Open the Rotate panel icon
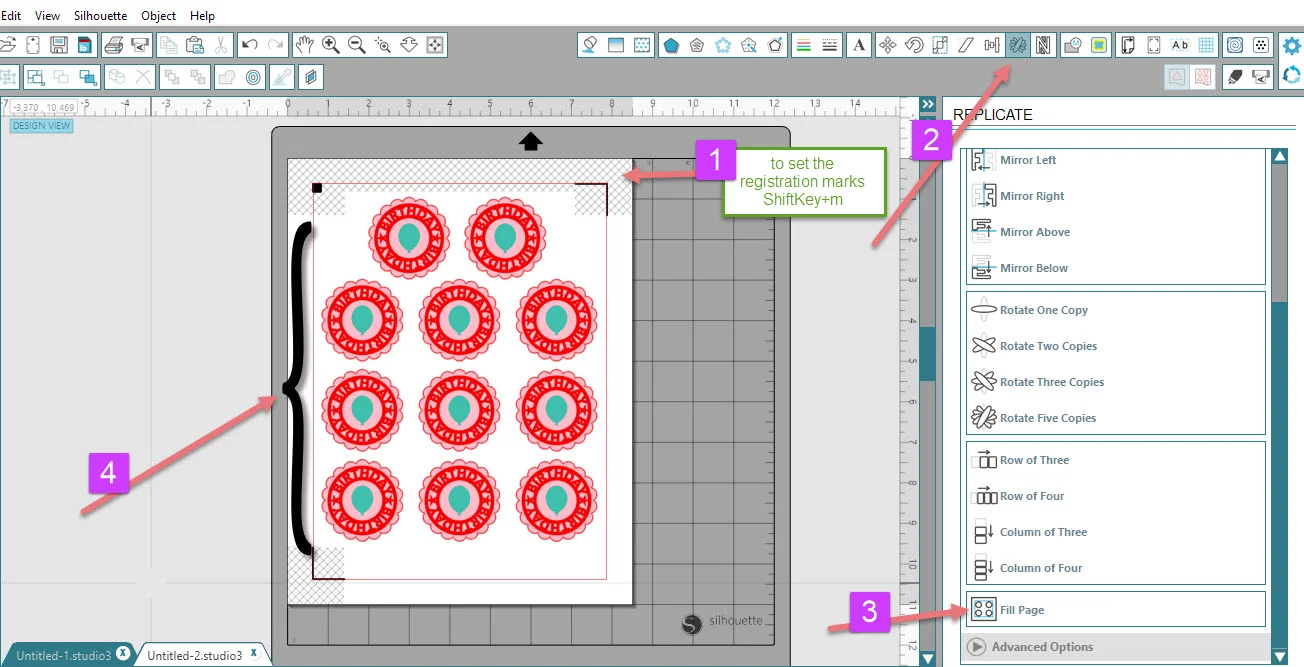The height and width of the screenshot is (667, 1304). [x=913, y=45]
